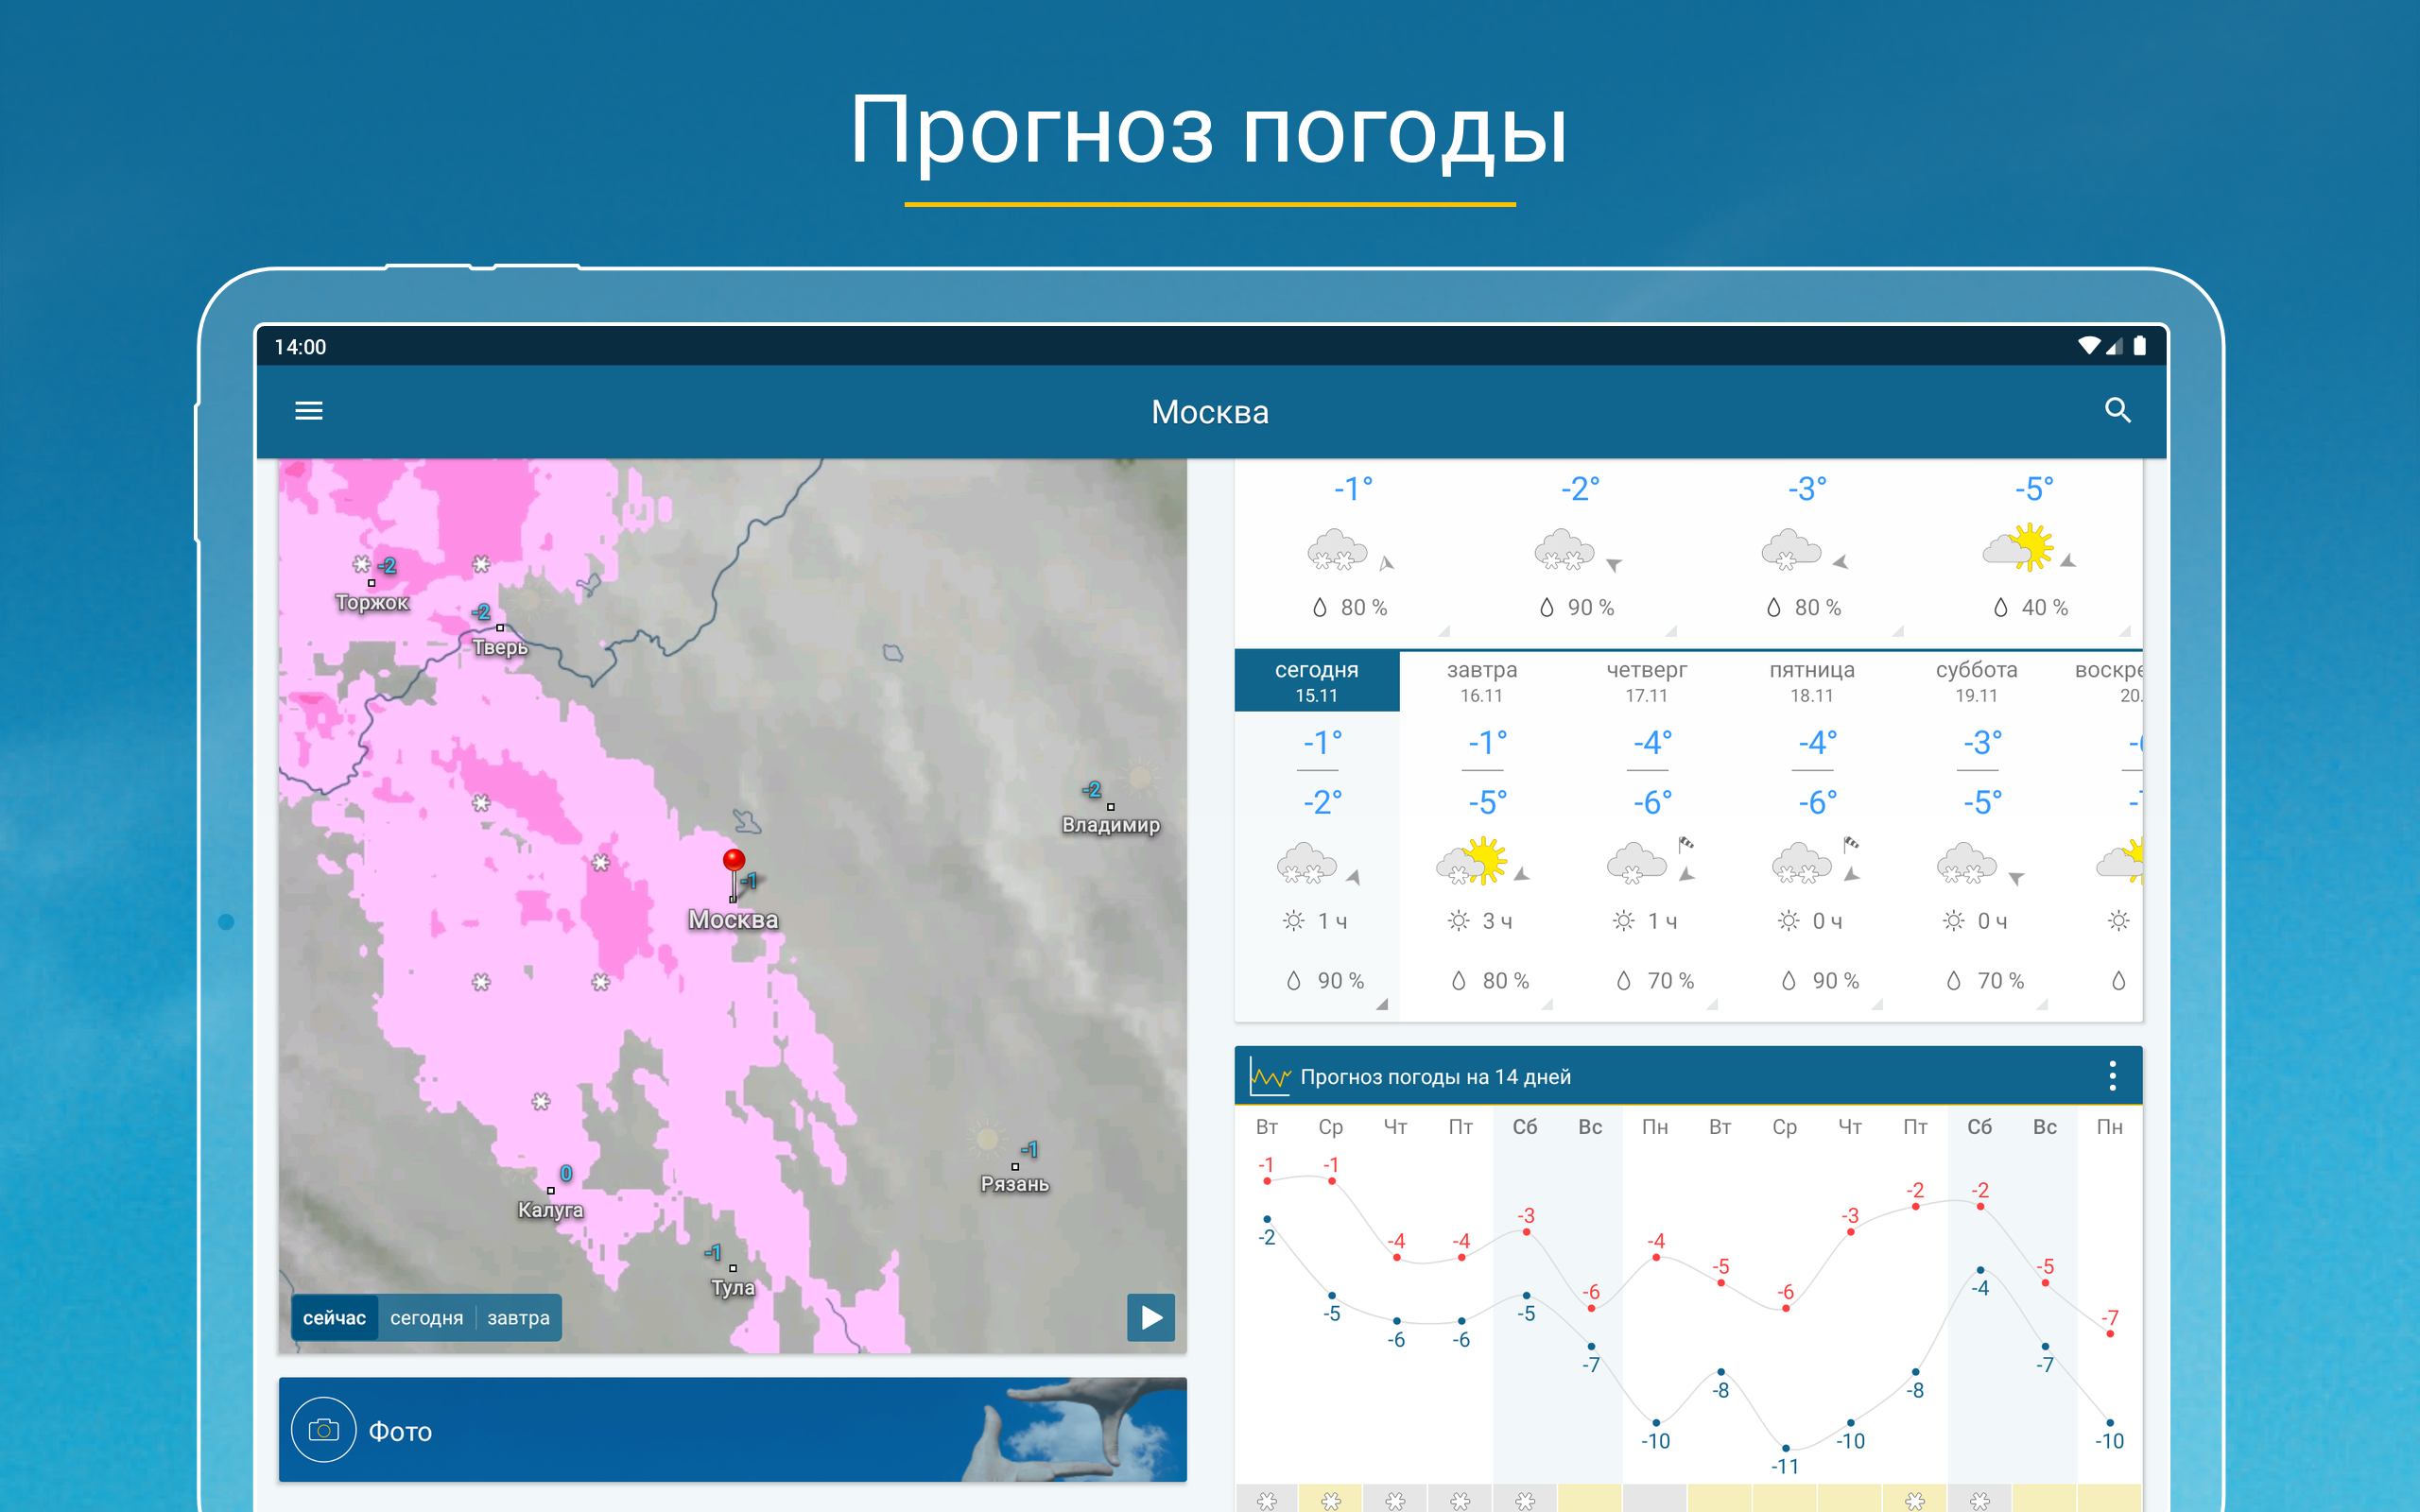
Task: Open the Фото banner
Action: pyautogui.click(x=732, y=1430)
